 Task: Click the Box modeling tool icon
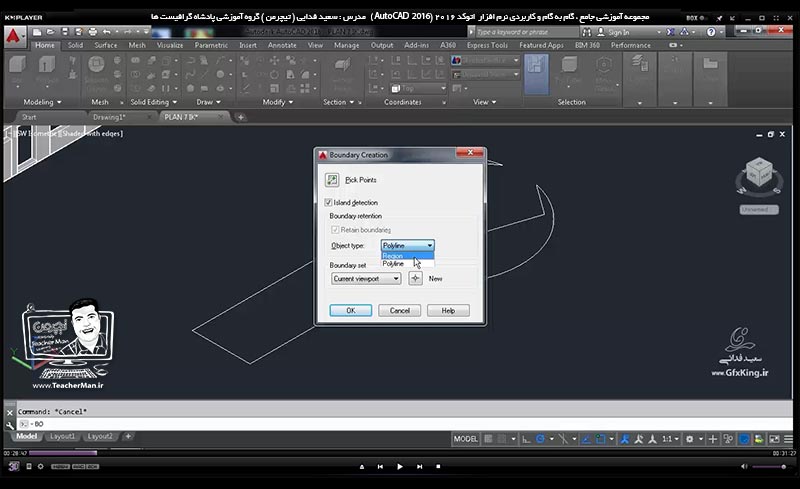[17, 66]
